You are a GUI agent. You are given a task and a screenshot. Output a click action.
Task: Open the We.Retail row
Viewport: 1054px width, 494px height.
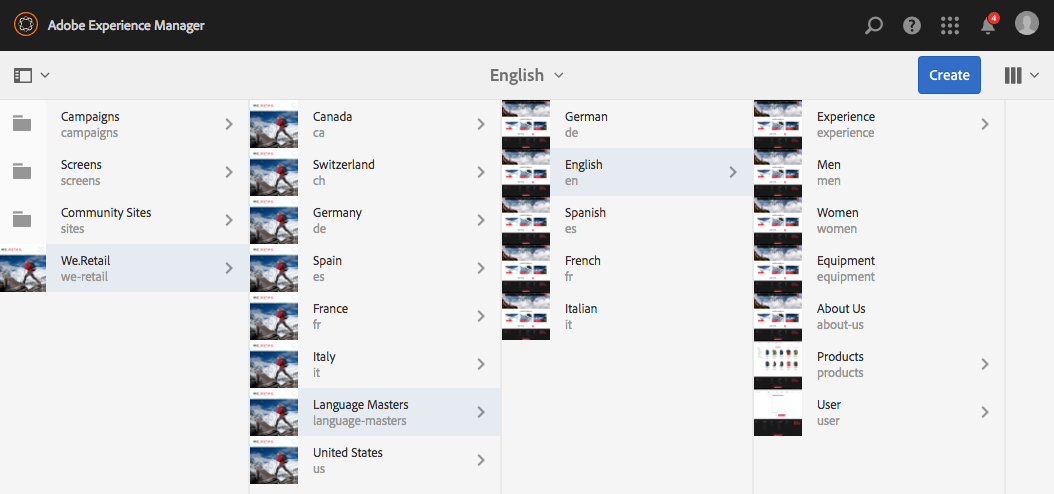coord(124,268)
